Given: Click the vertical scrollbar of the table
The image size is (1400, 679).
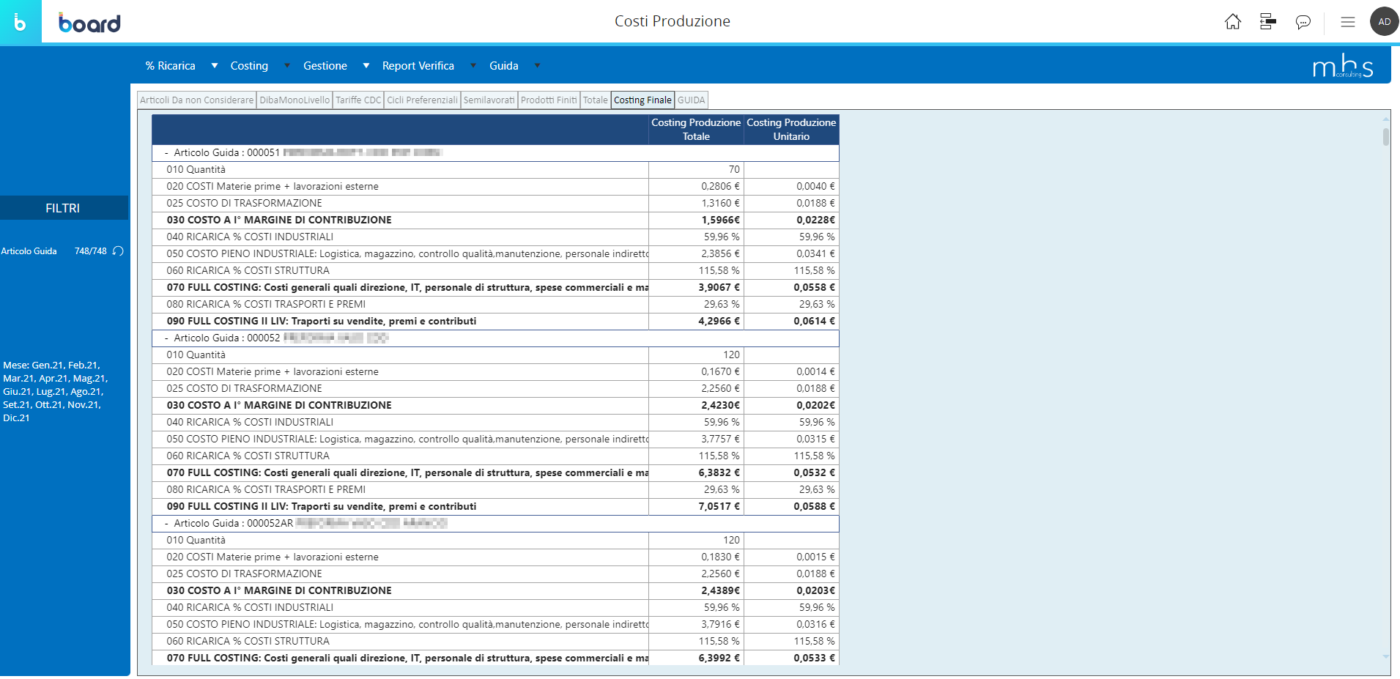Looking at the screenshot, I should [1385, 137].
